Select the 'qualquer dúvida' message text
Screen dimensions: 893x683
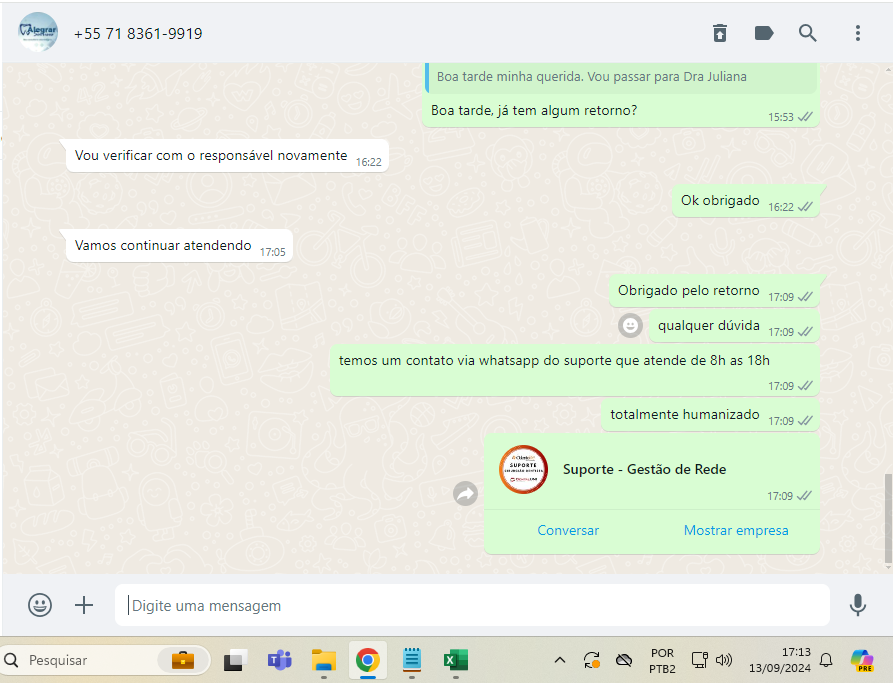click(x=708, y=325)
